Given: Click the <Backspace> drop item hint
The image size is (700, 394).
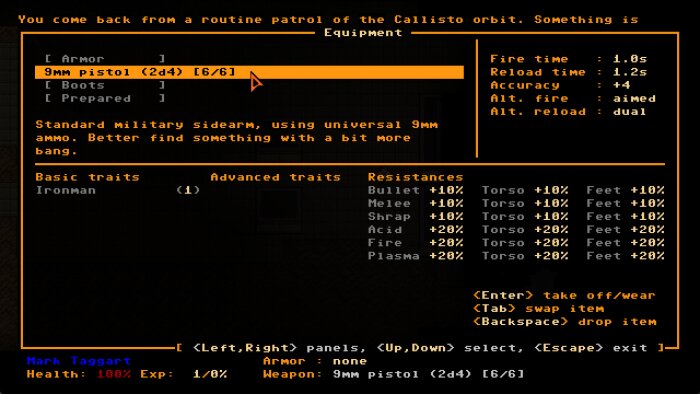Looking at the screenshot, I should [x=565, y=322].
